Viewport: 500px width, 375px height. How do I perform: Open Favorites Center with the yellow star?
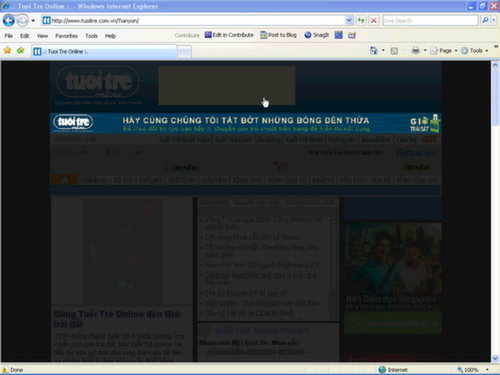click(x=7, y=51)
